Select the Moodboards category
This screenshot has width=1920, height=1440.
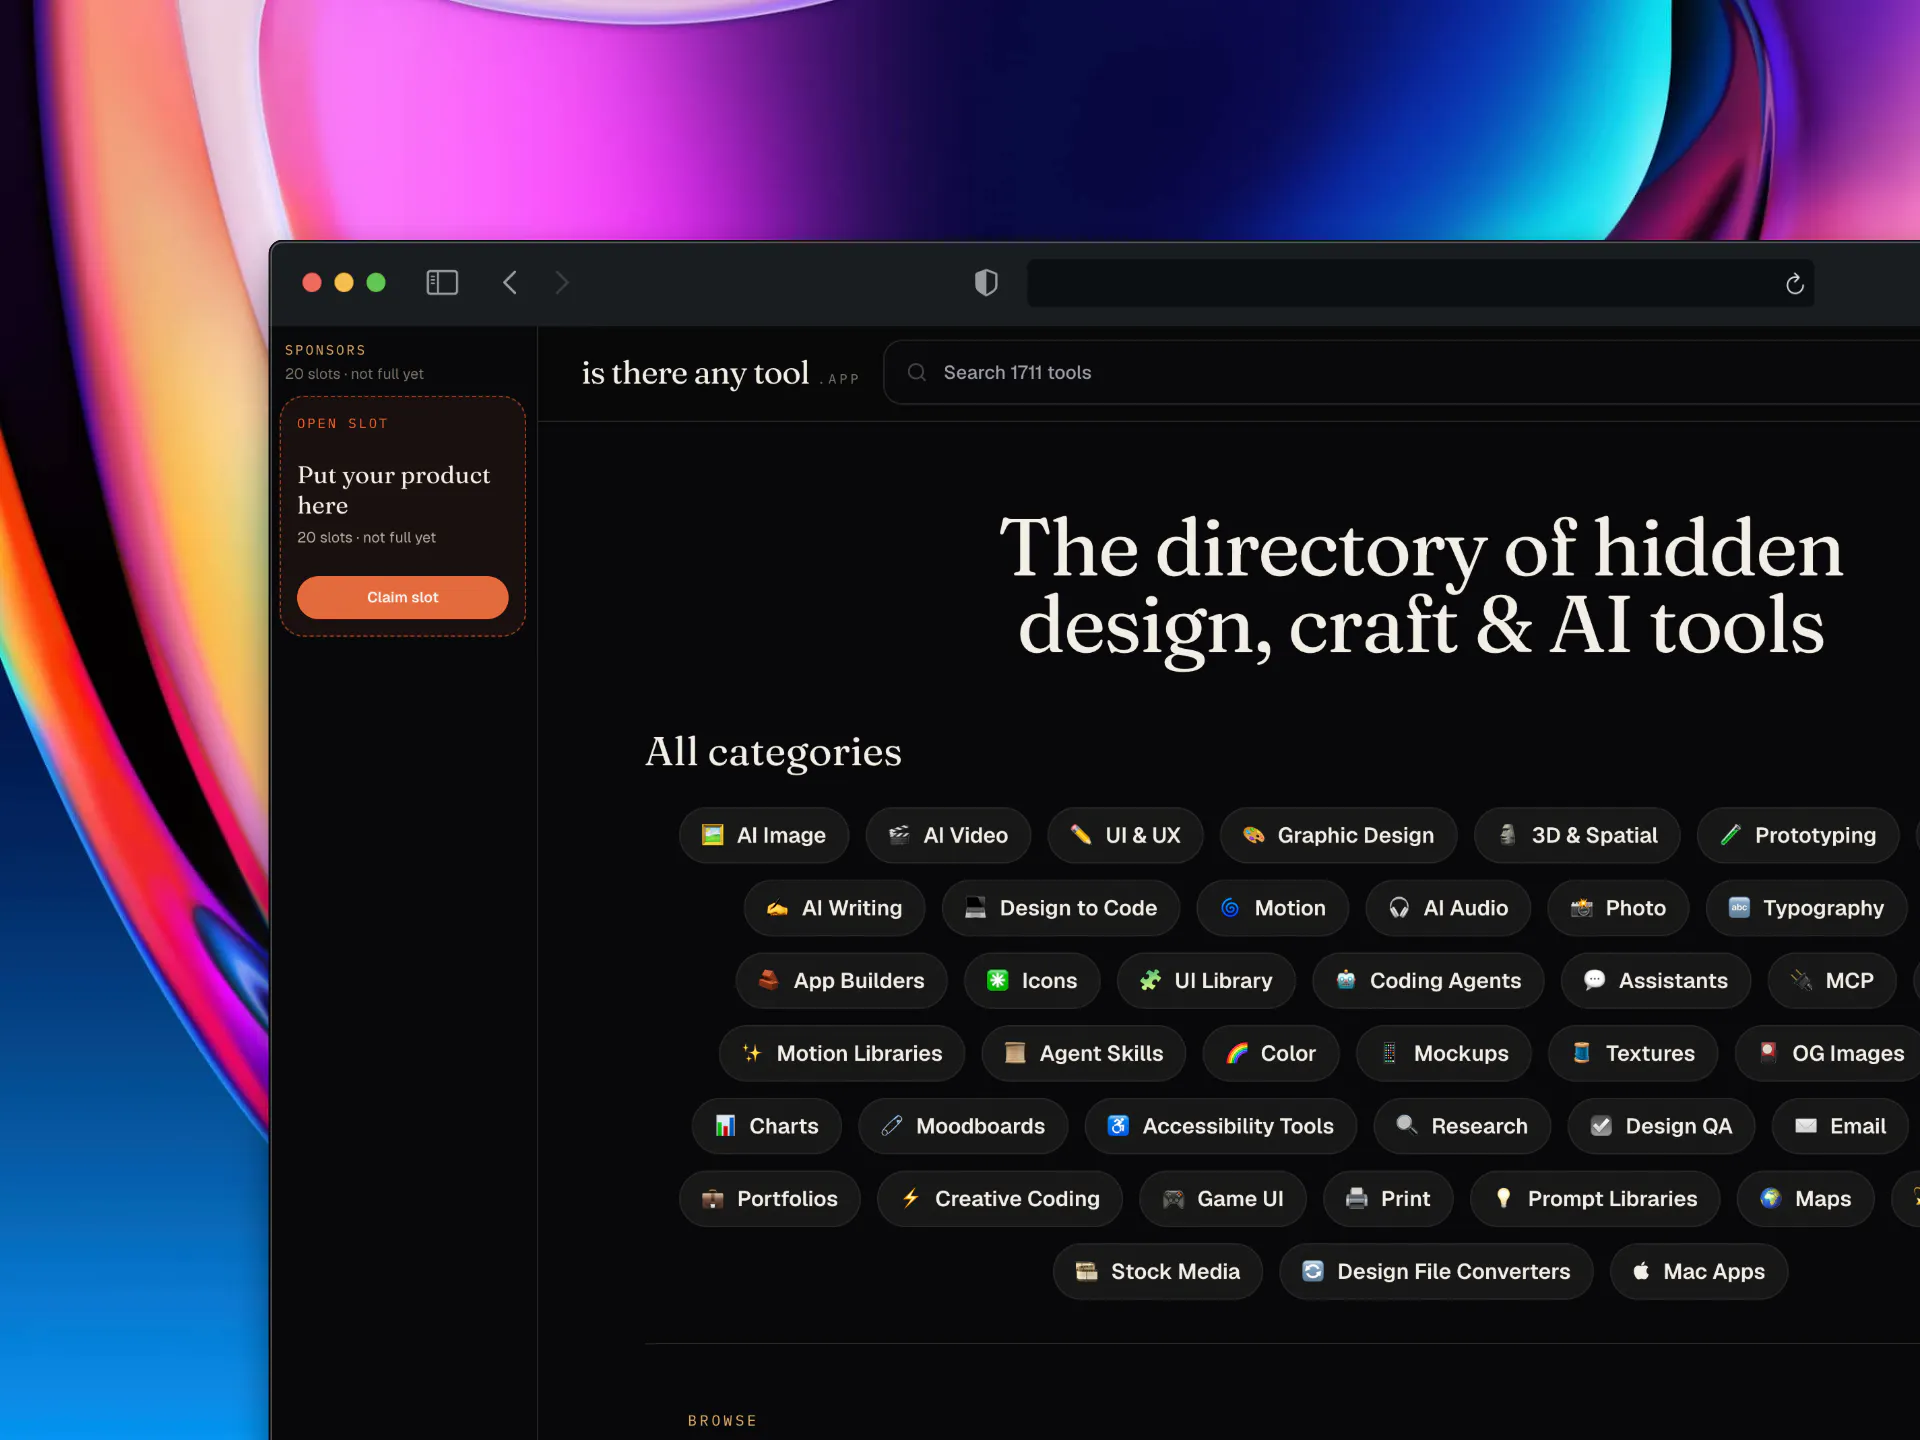(963, 1126)
